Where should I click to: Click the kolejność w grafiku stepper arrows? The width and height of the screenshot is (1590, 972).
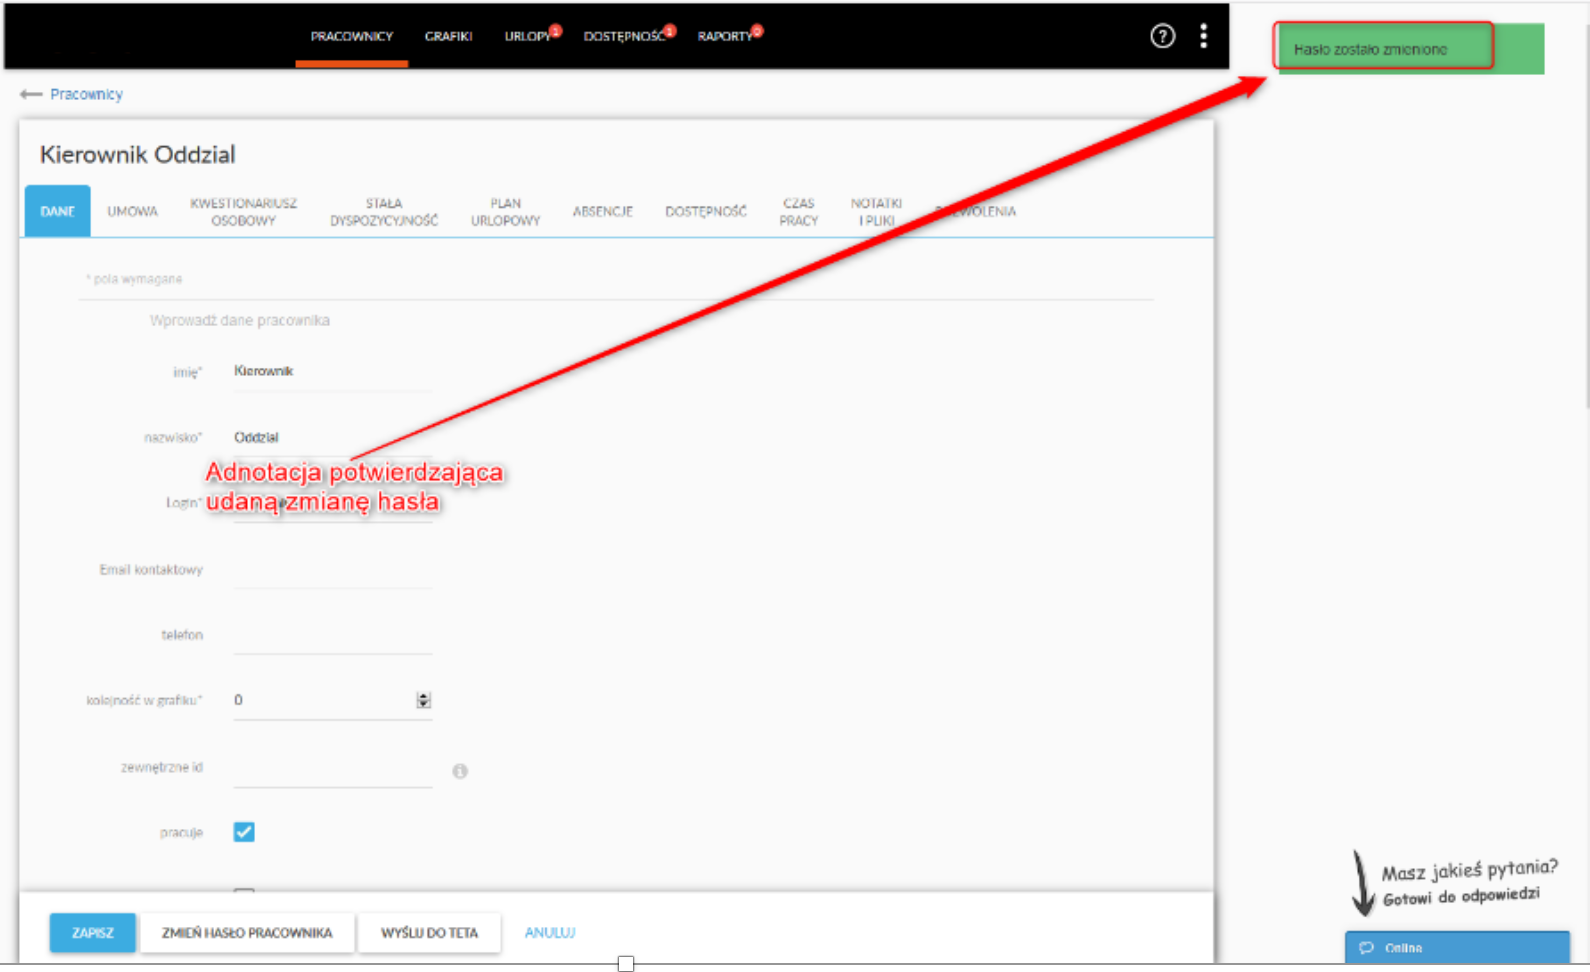pyautogui.click(x=423, y=700)
